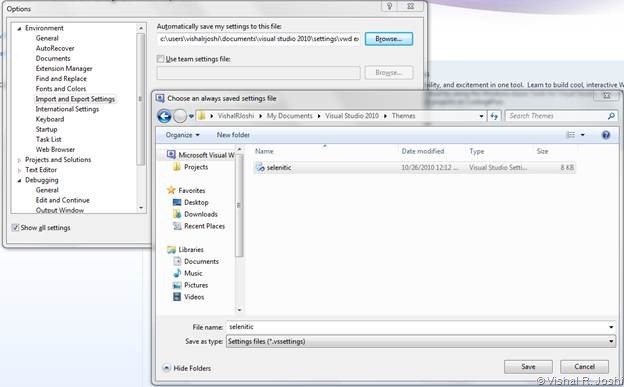Click the Hide Folders link
Screen dimensions: 624x387
192,368
